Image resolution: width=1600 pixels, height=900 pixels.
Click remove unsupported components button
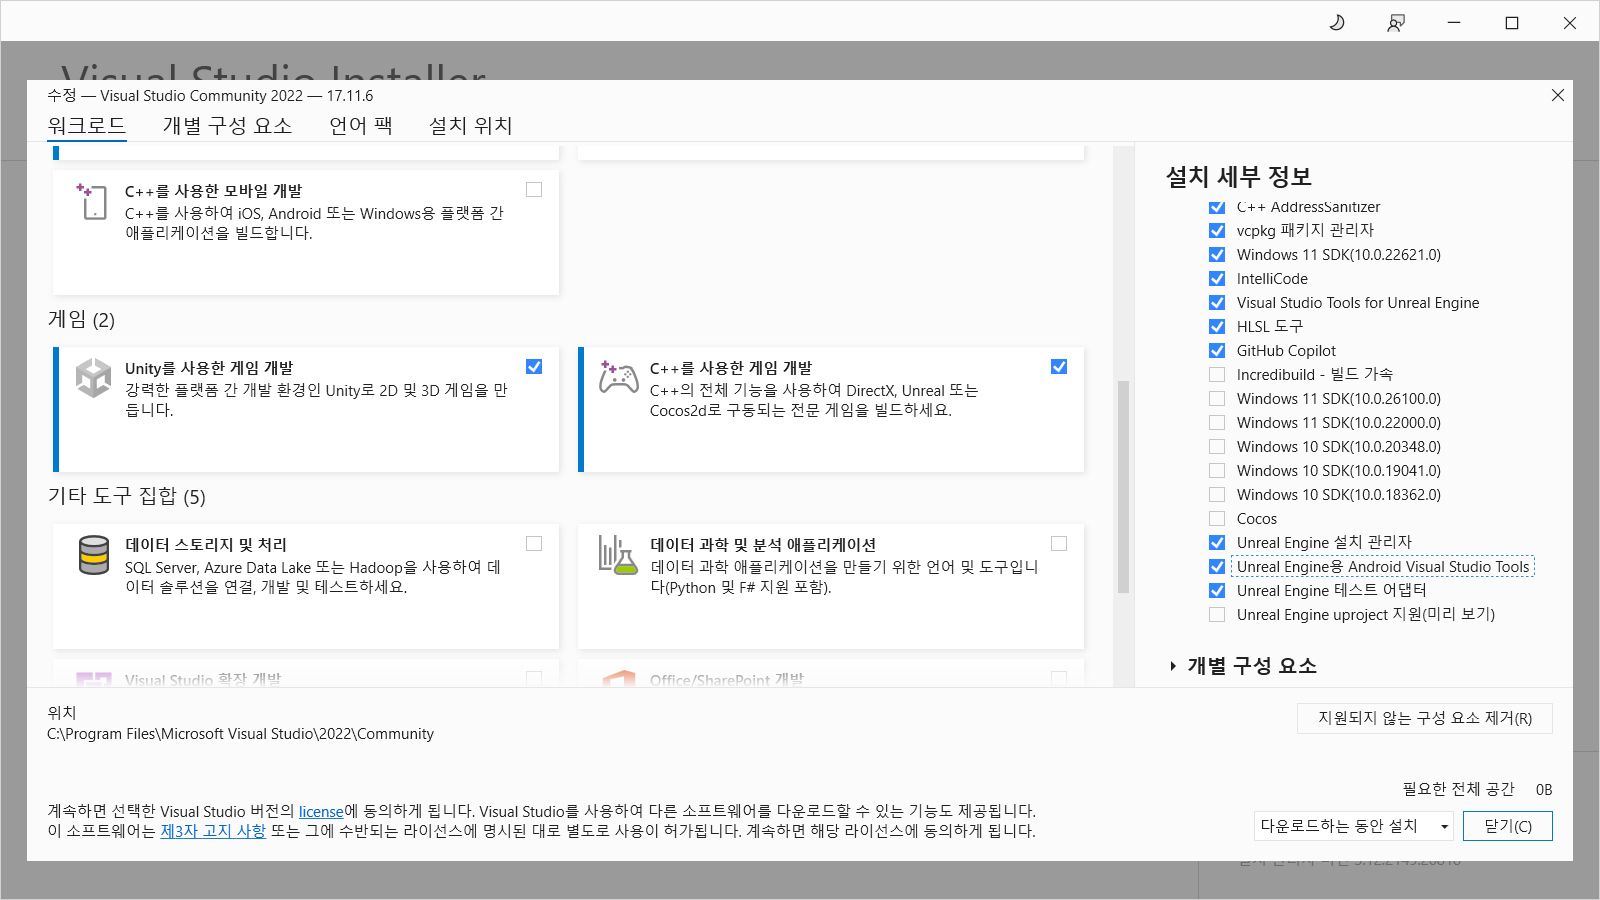[x=1425, y=718]
